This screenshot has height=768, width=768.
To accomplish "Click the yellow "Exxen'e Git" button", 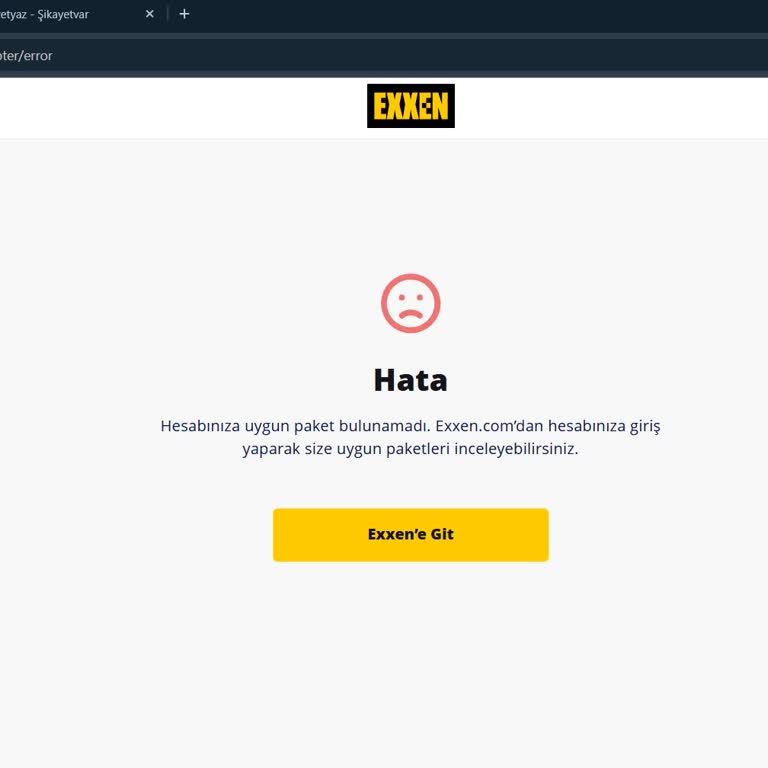I will tap(410, 534).
